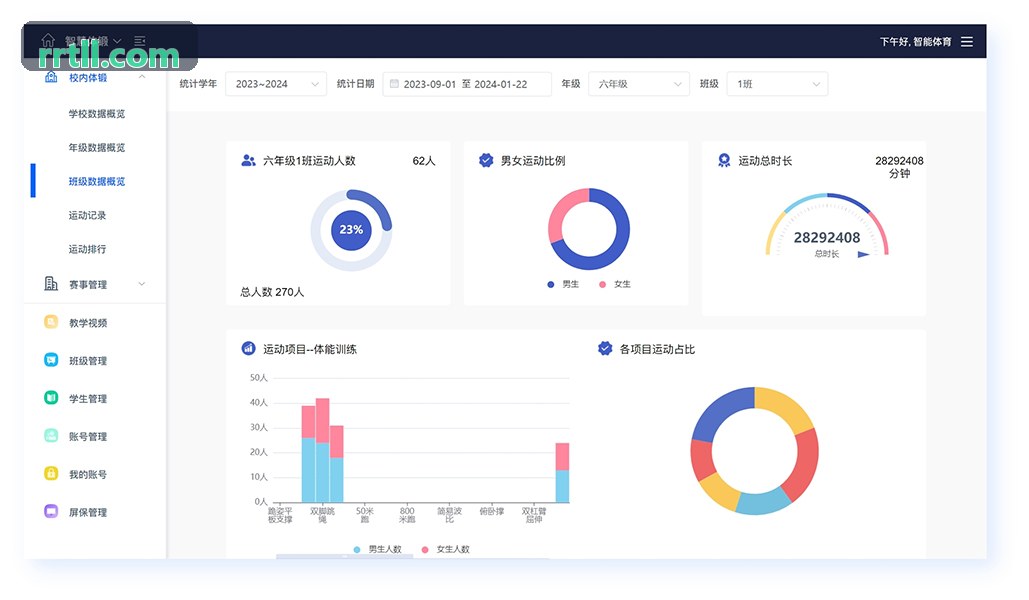This screenshot has width=1029, height=600.
Task: Open the 我的账号 lock icon
Action: pos(51,473)
